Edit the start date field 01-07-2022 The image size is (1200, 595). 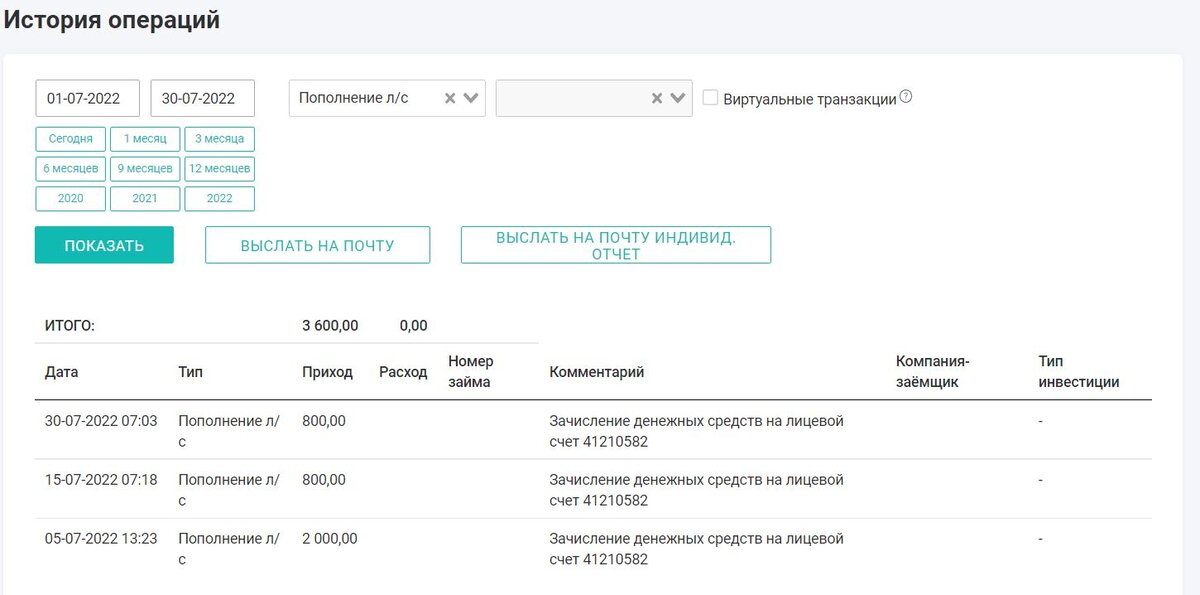tap(88, 98)
